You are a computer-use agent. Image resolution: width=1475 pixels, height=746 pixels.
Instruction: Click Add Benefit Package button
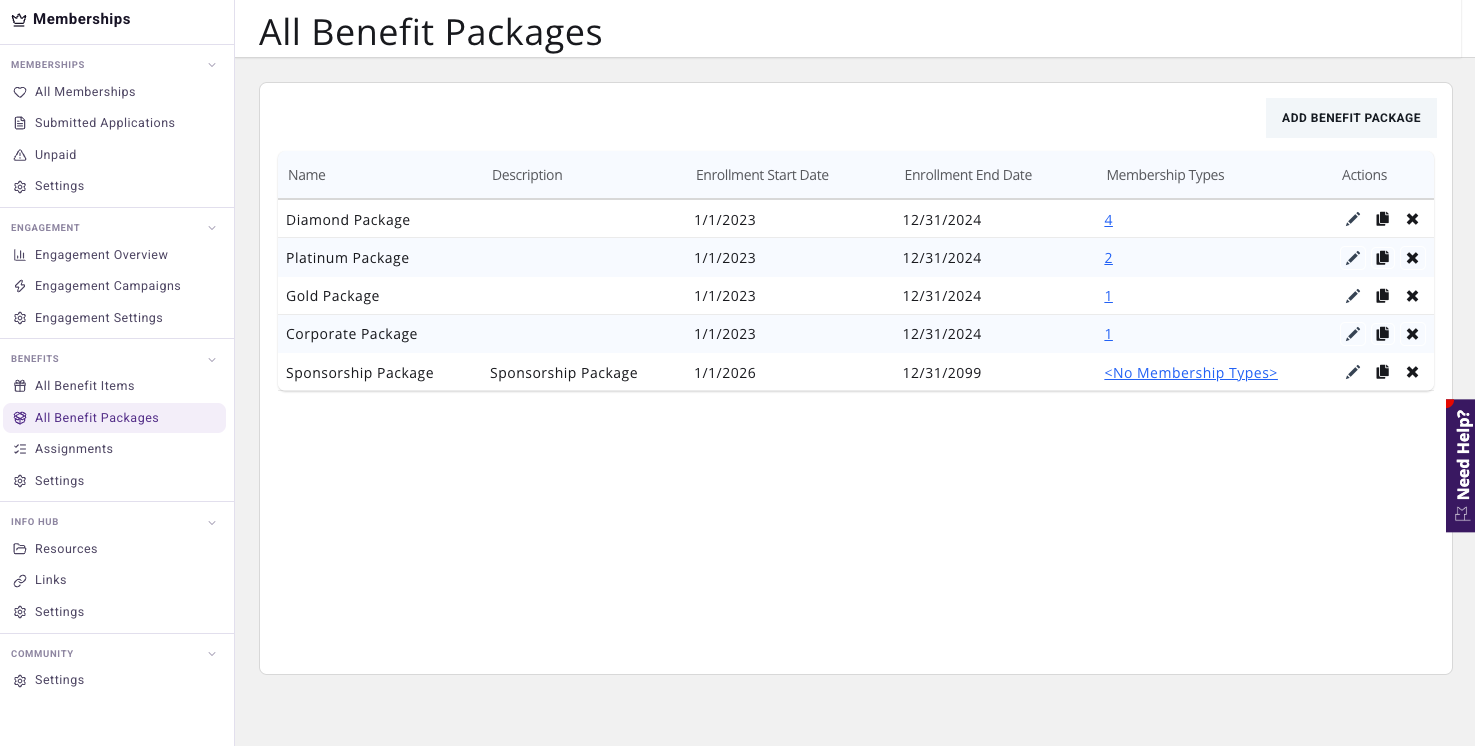[x=1351, y=118]
